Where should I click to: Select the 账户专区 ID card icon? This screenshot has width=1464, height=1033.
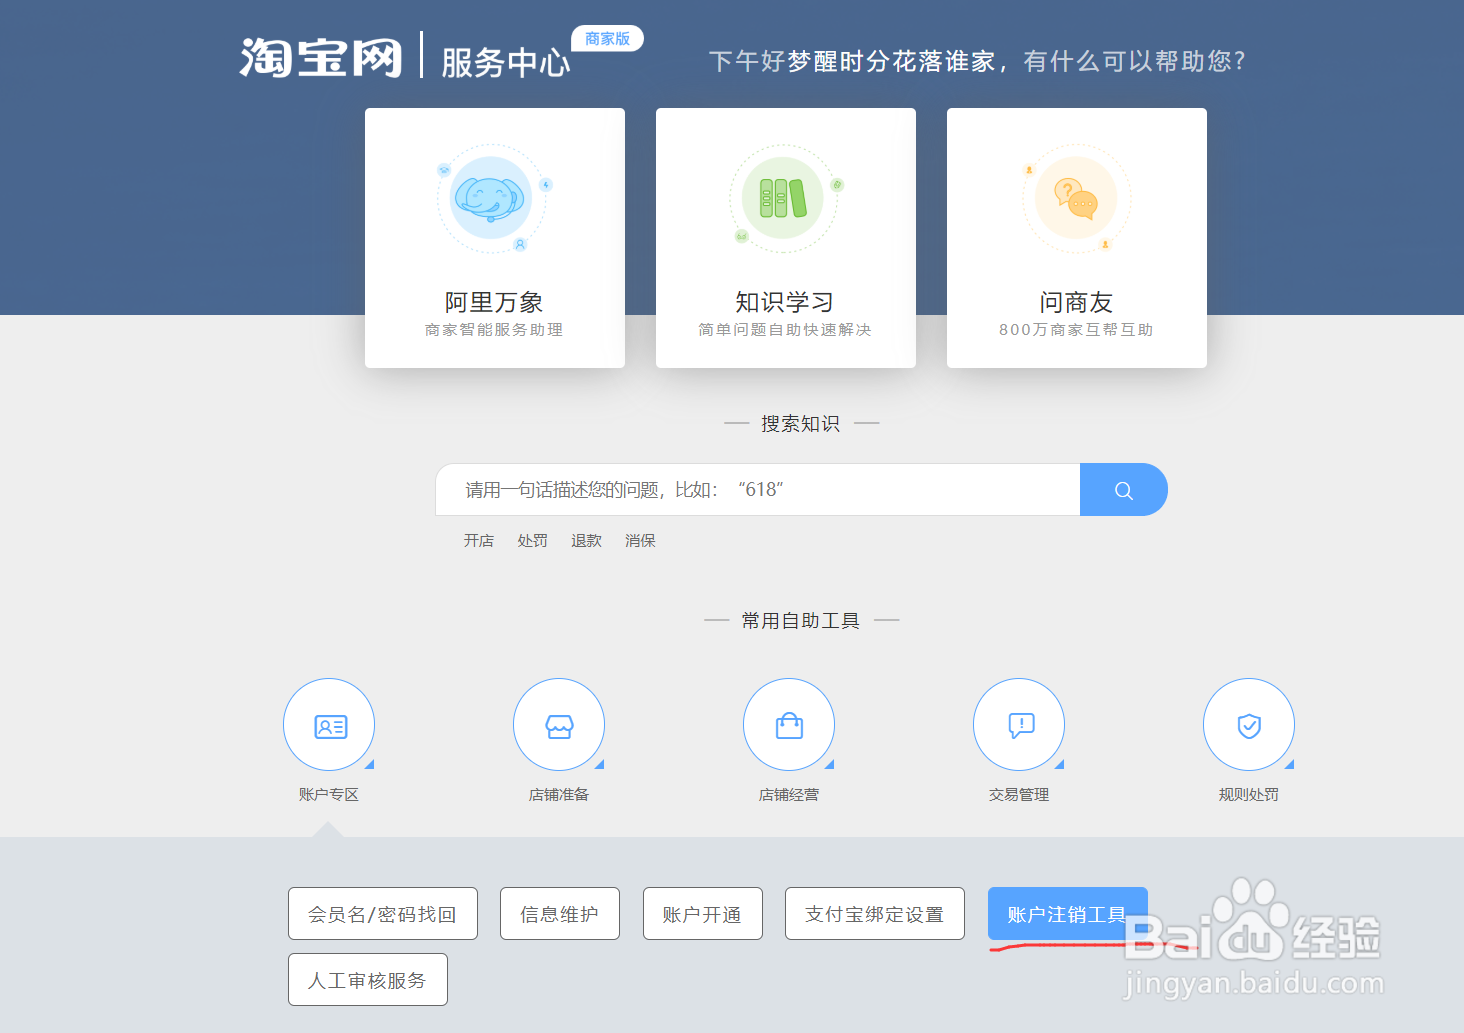329,725
